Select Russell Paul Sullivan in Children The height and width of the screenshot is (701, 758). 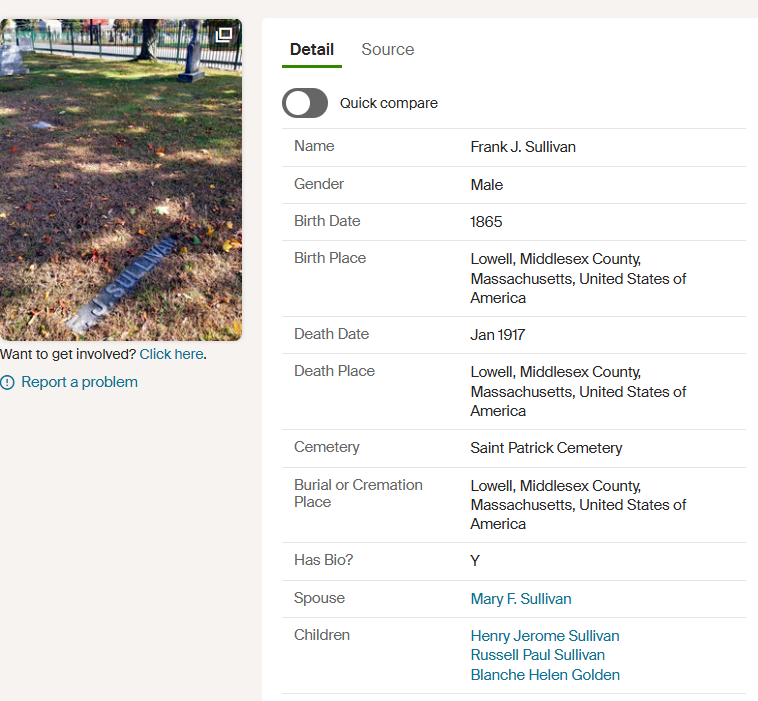[538, 655]
